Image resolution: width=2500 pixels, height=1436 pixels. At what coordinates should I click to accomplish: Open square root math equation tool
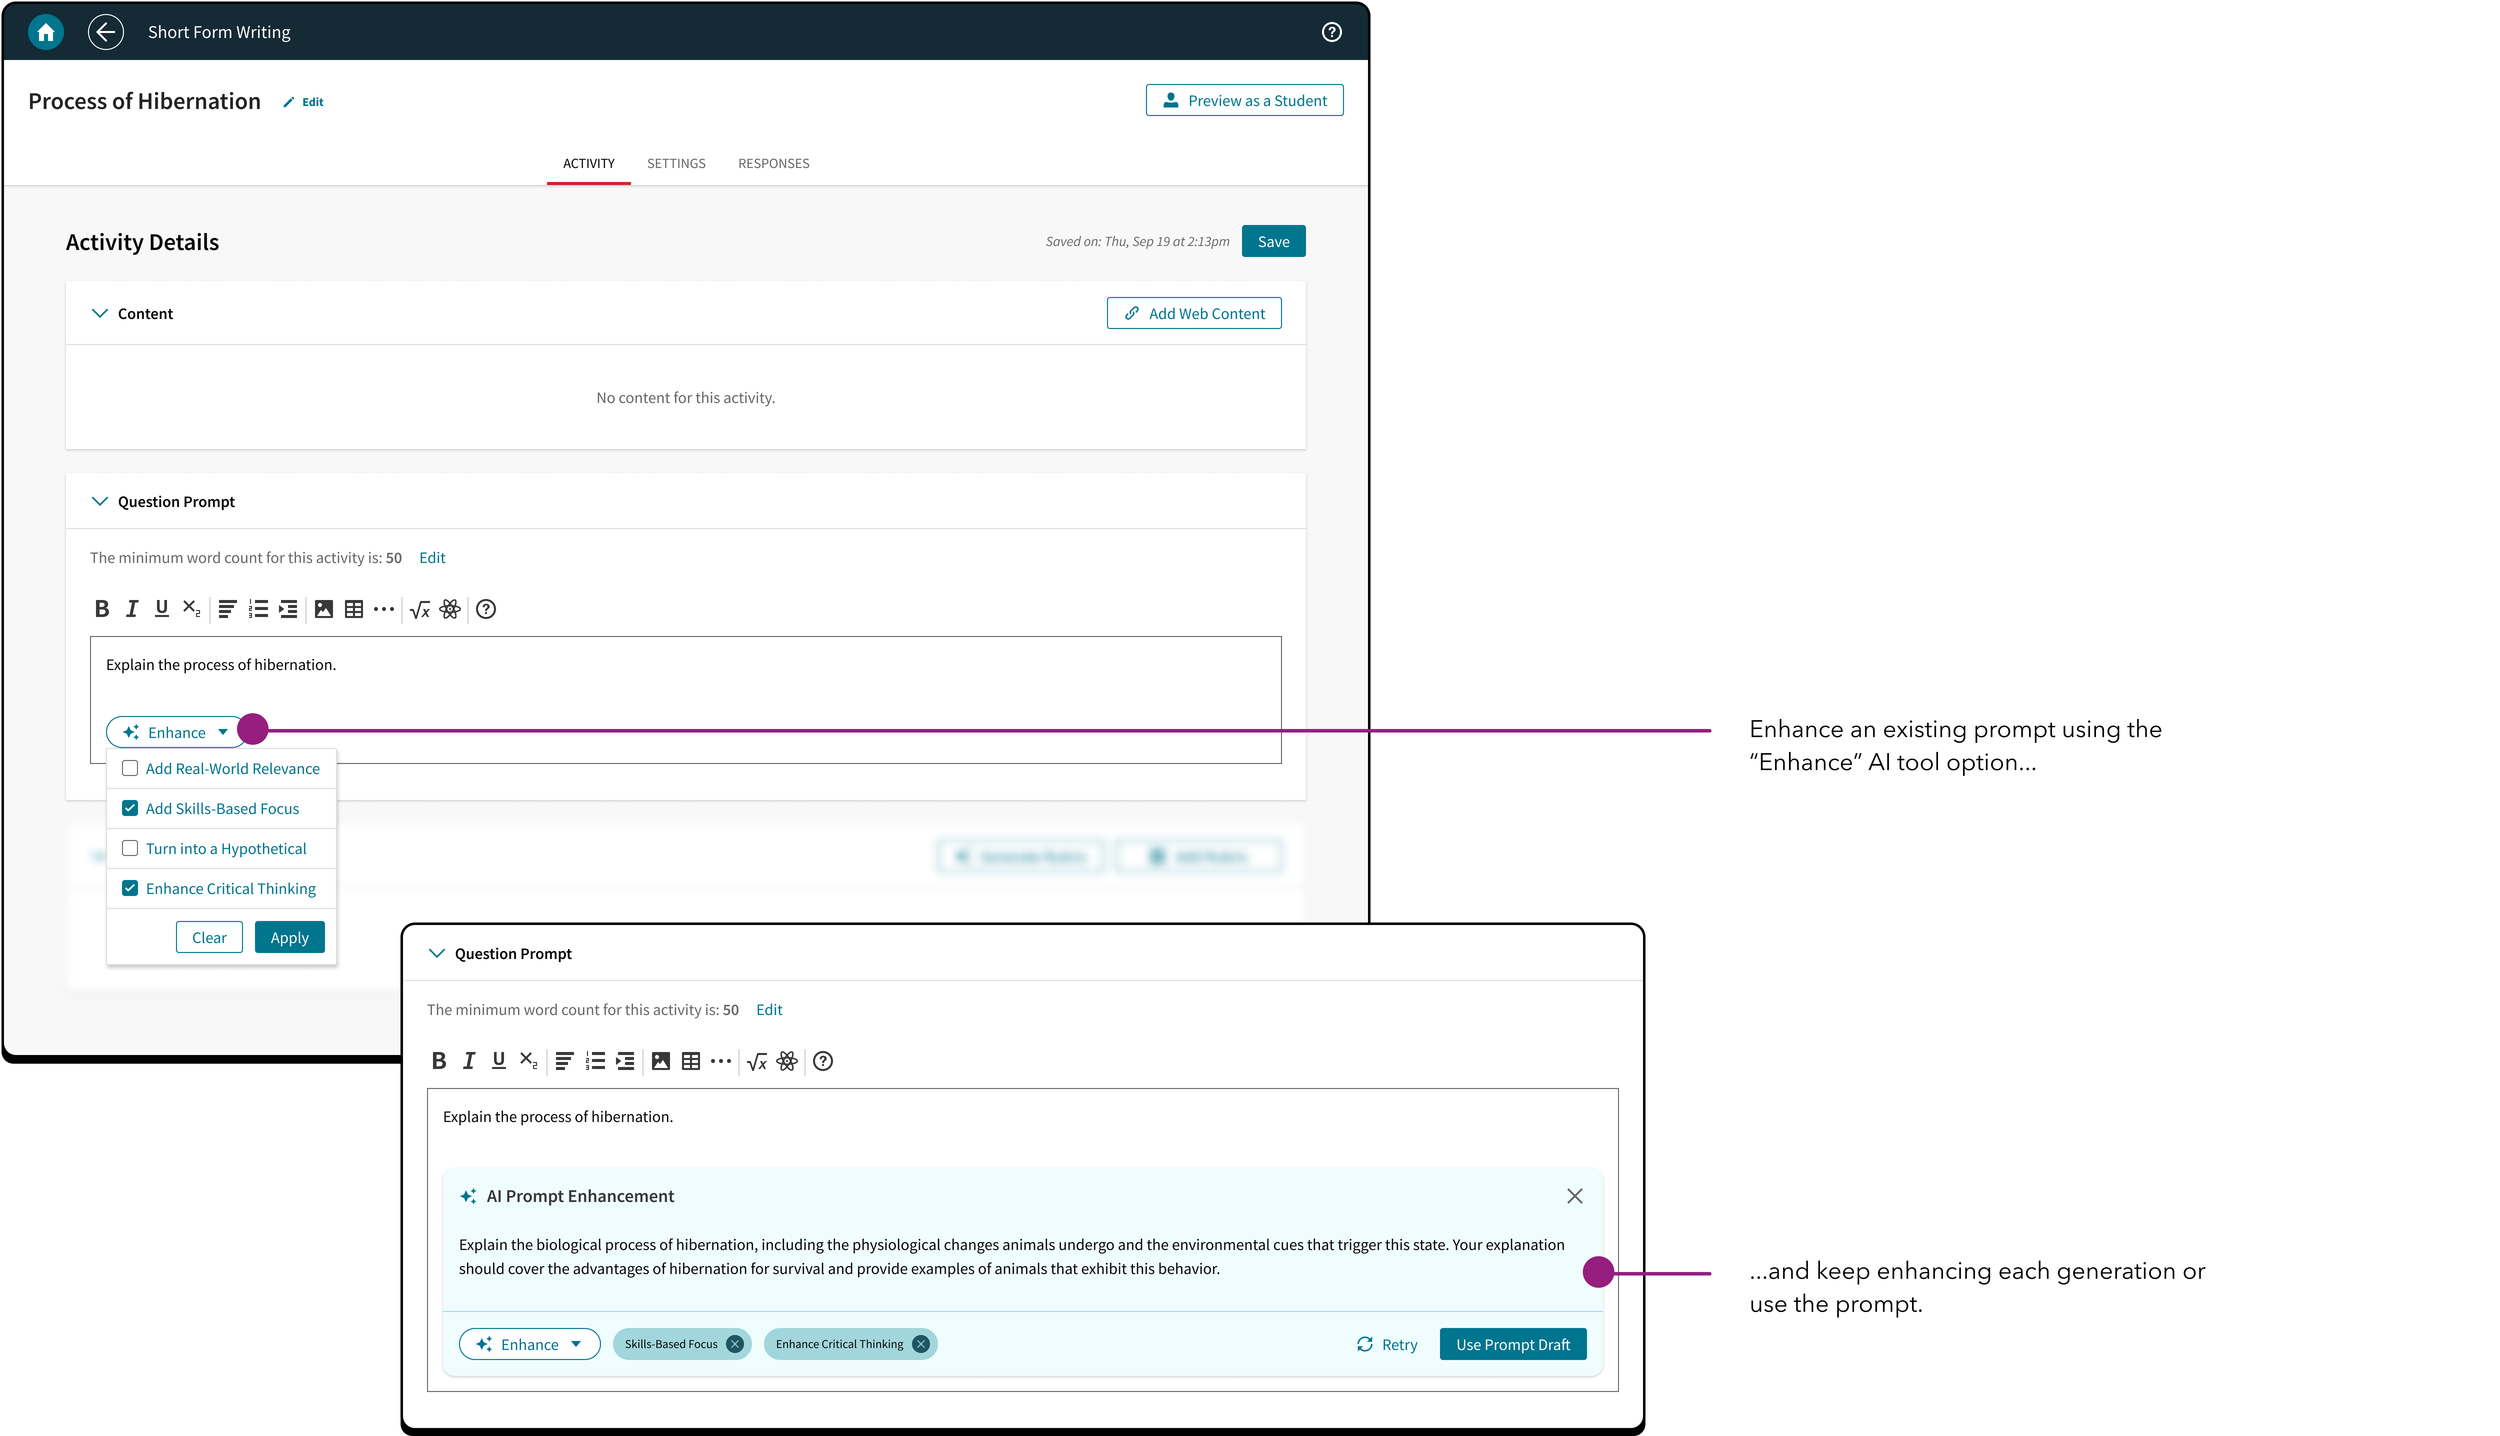[x=420, y=609]
